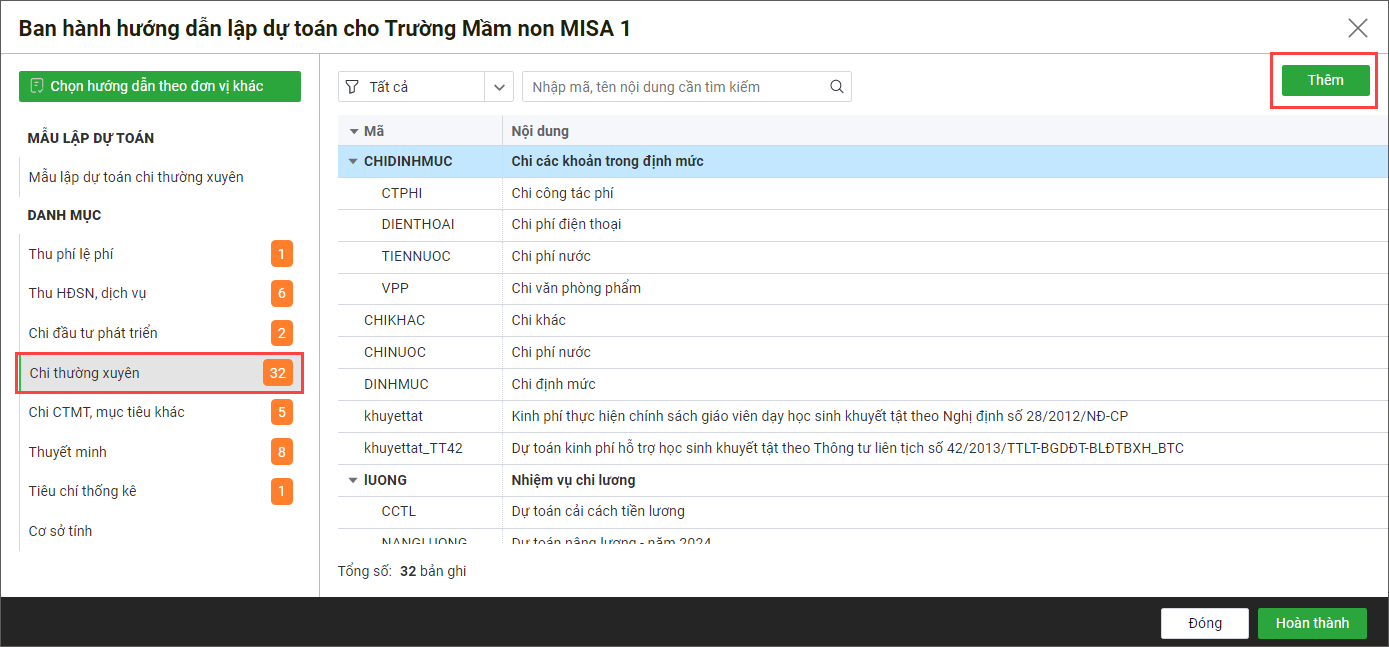This screenshot has height=647, width=1389.
Task: Collapse the lUONG group row
Action: 353,480
